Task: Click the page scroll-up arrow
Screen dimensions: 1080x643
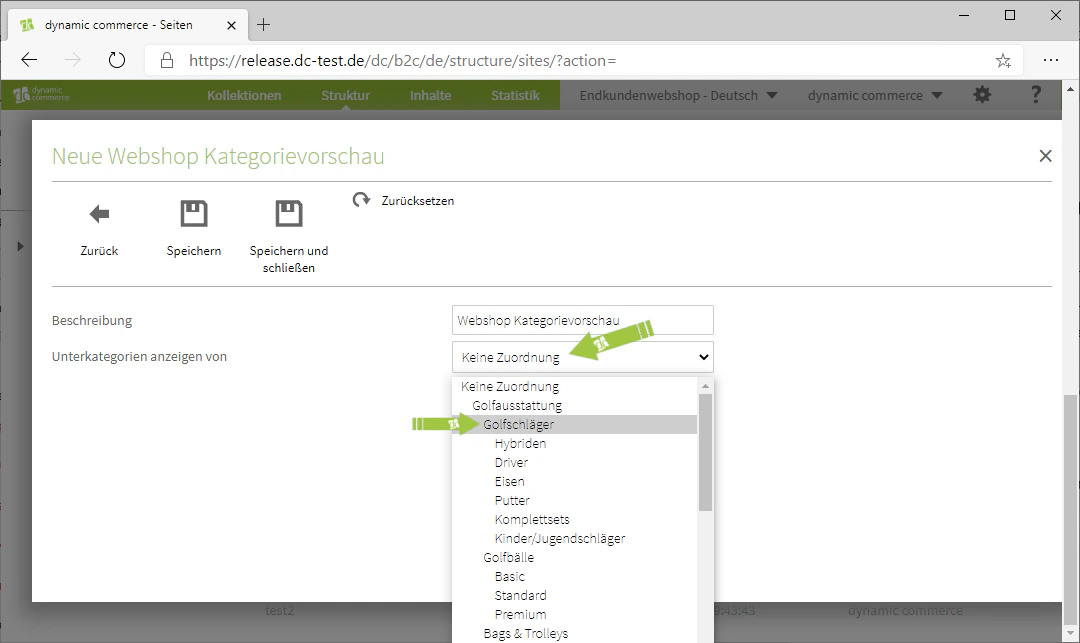Action: [x=1070, y=89]
